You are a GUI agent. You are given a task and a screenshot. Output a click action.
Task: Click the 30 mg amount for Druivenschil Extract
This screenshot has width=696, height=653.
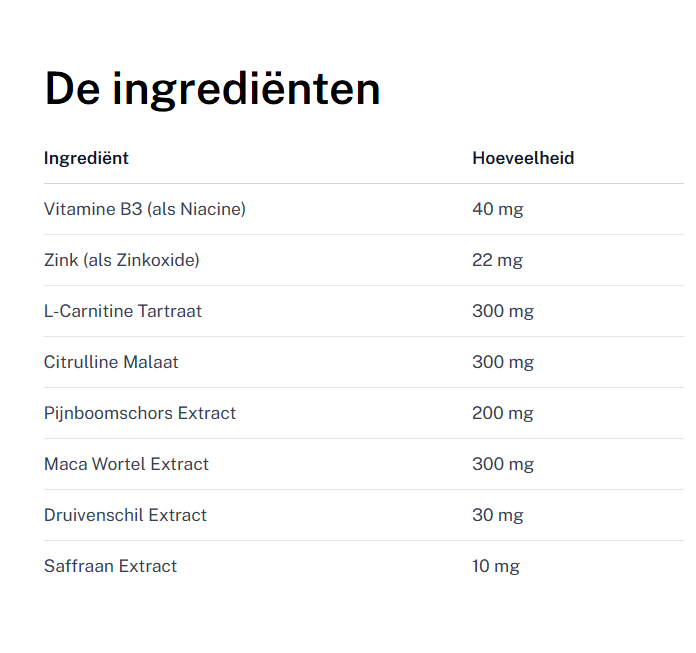(x=498, y=515)
